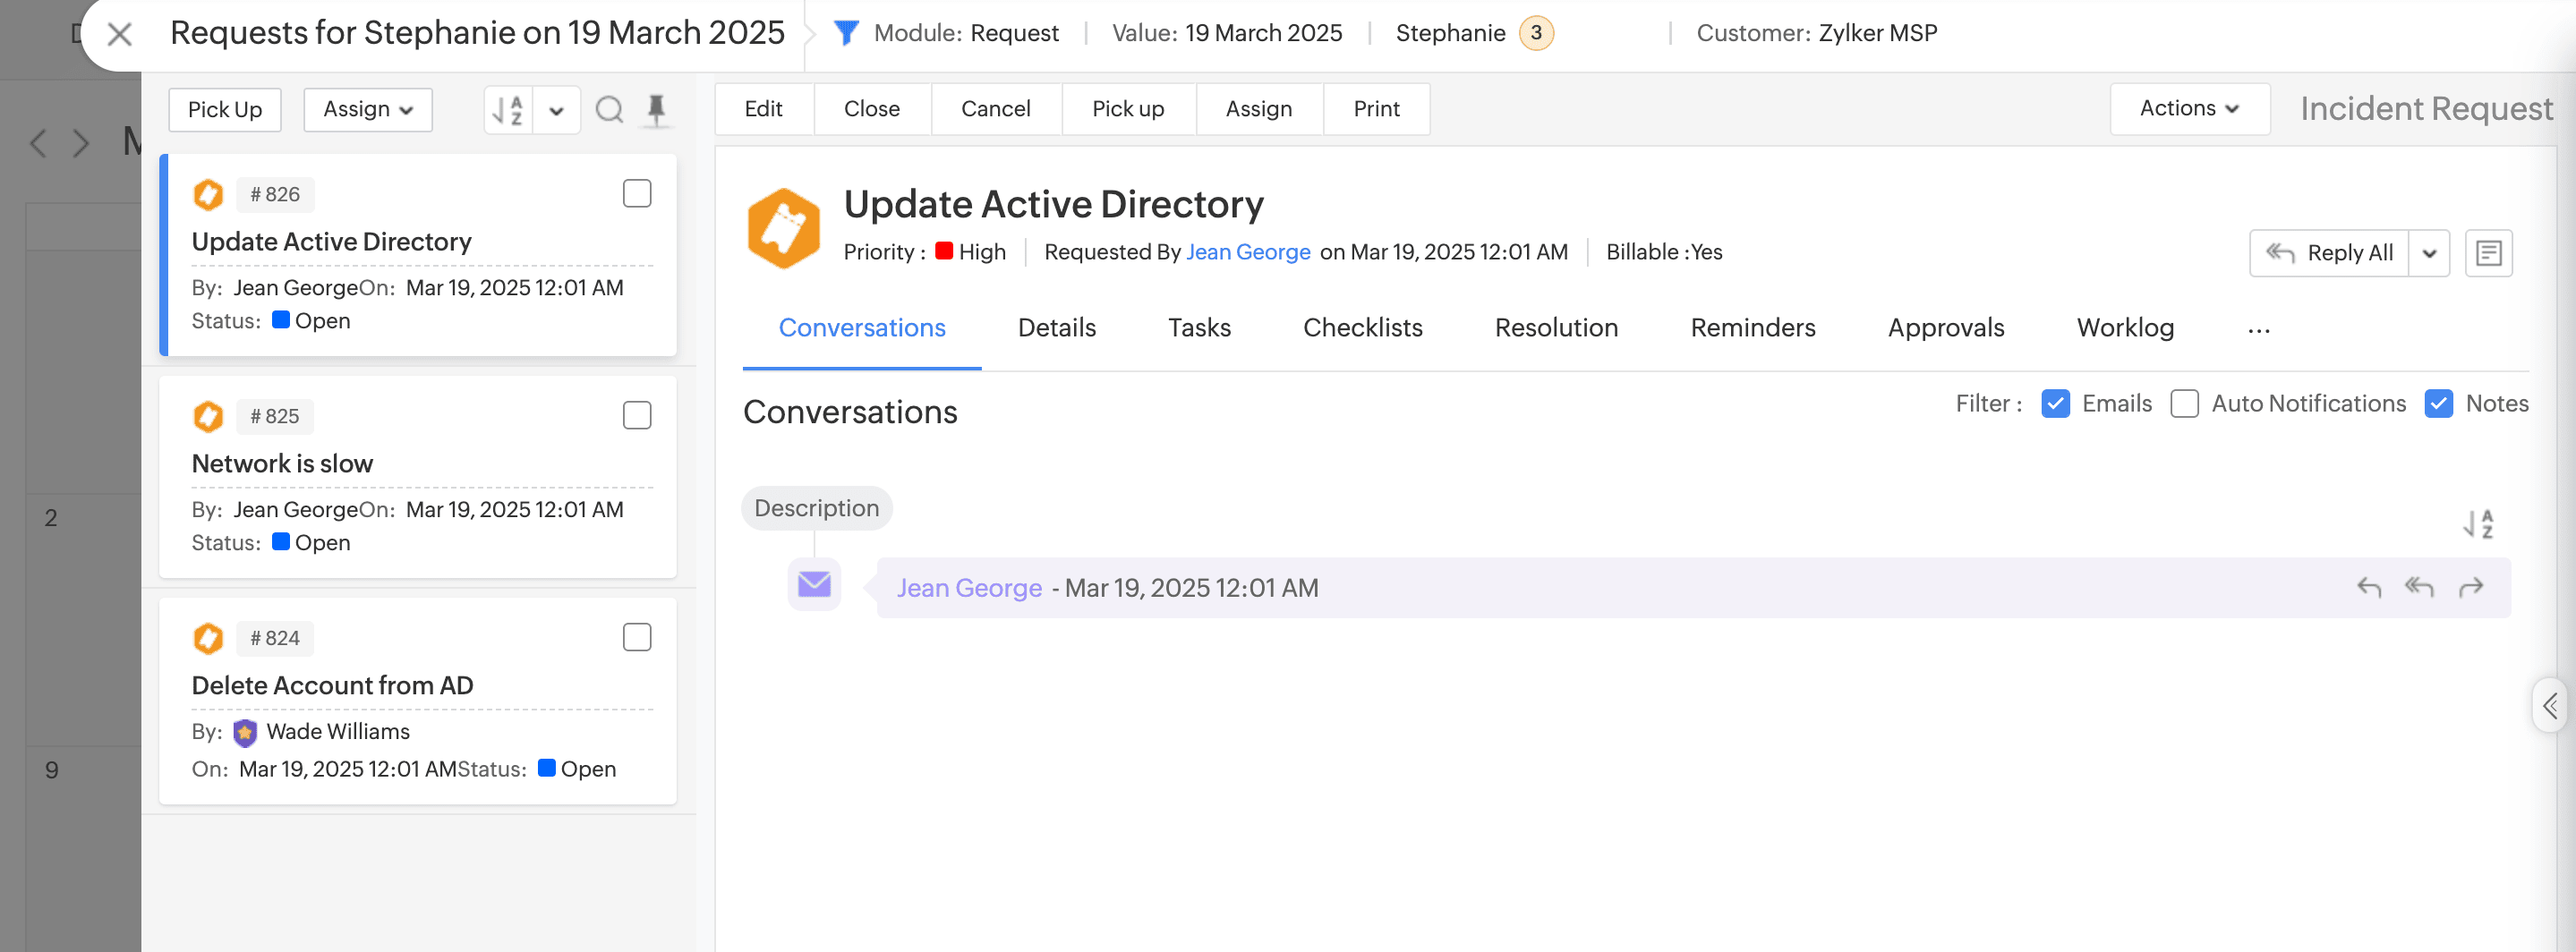Viewport: 2576px width, 952px height.
Task: Click the module filter funnel icon
Action: 846,33
